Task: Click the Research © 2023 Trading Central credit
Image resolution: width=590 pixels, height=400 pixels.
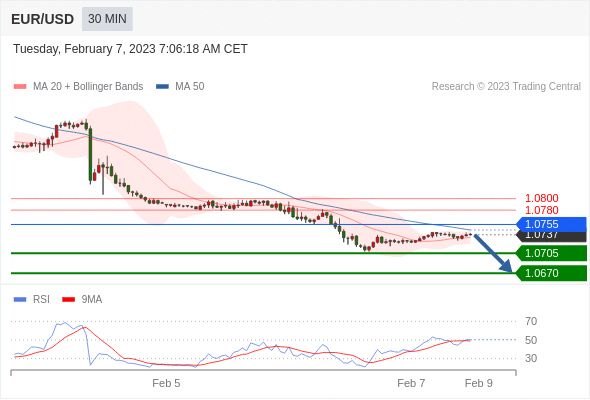Action: pos(506,87)
